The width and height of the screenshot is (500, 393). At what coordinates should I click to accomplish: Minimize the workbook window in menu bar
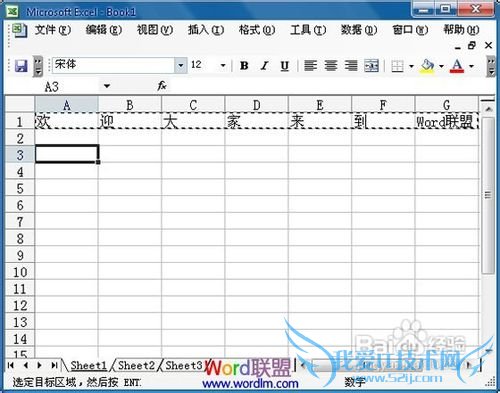(x=458, y=48)
